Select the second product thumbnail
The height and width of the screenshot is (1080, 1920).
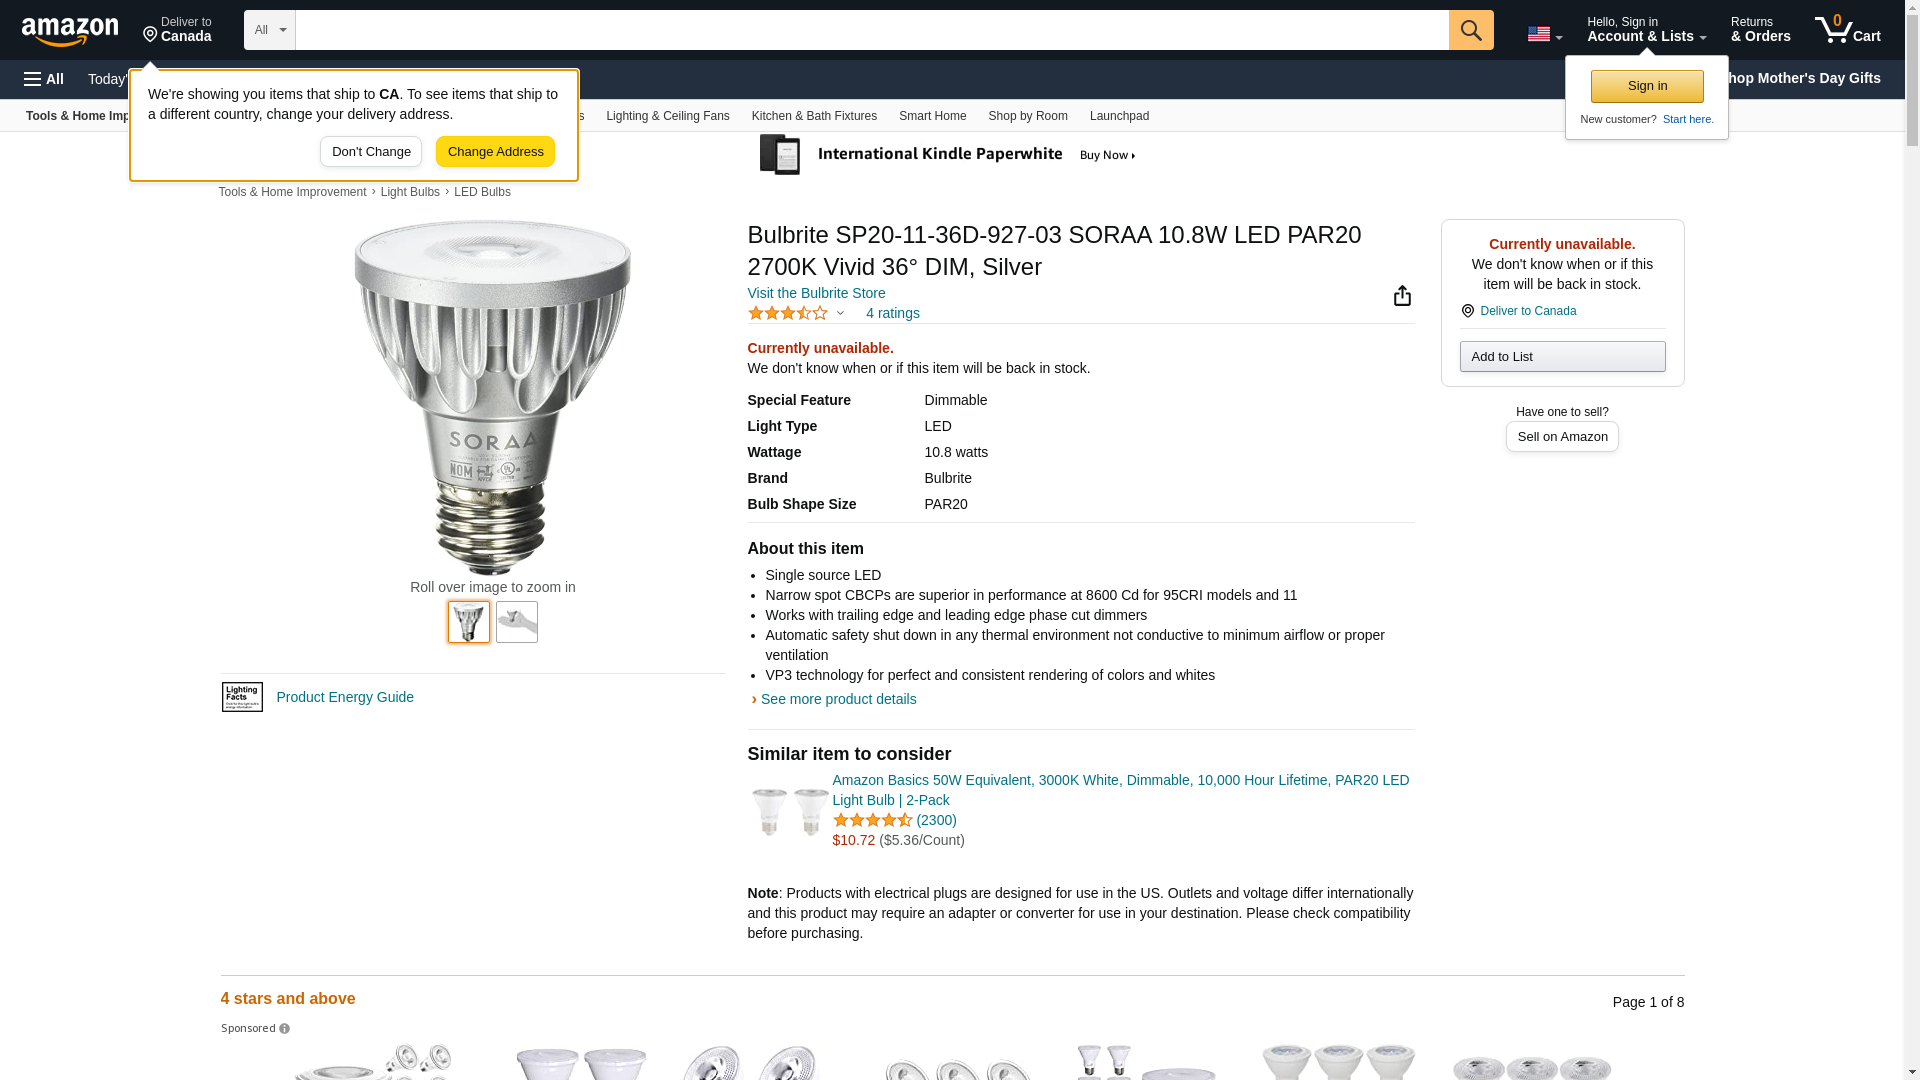517,622
